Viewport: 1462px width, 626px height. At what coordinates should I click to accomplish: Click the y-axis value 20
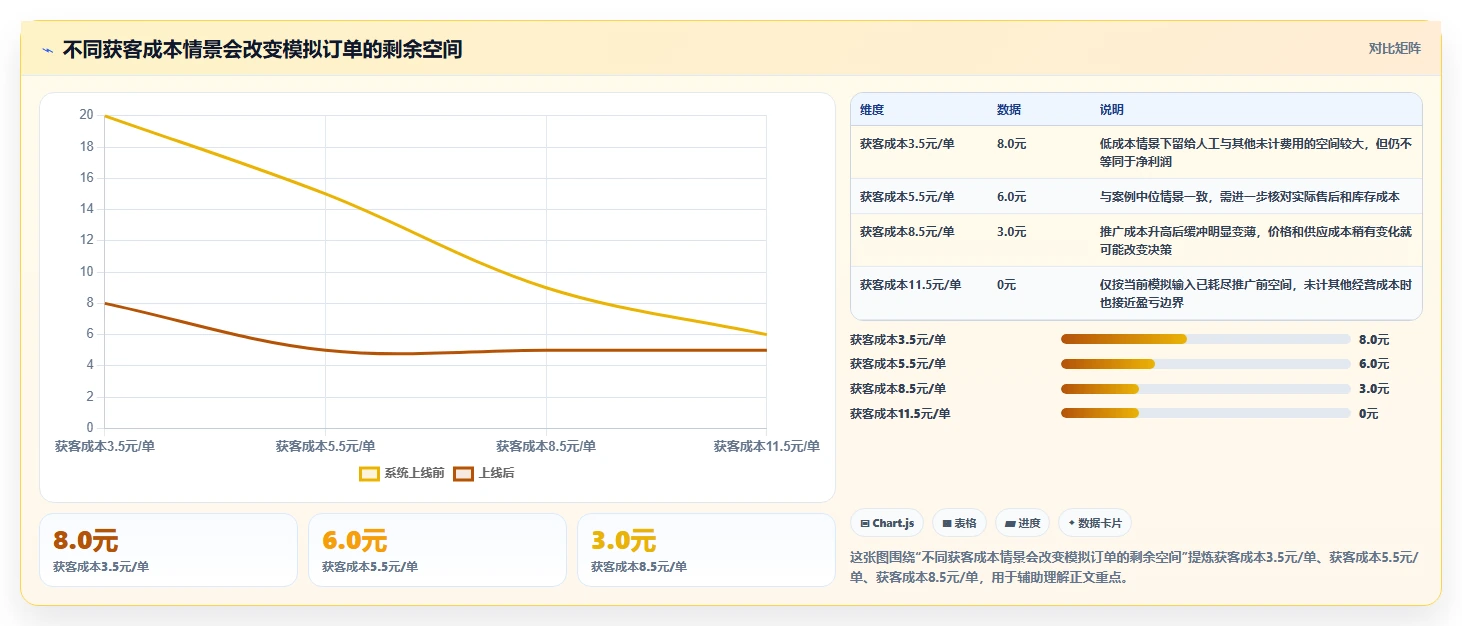click(x=86, y=115)
